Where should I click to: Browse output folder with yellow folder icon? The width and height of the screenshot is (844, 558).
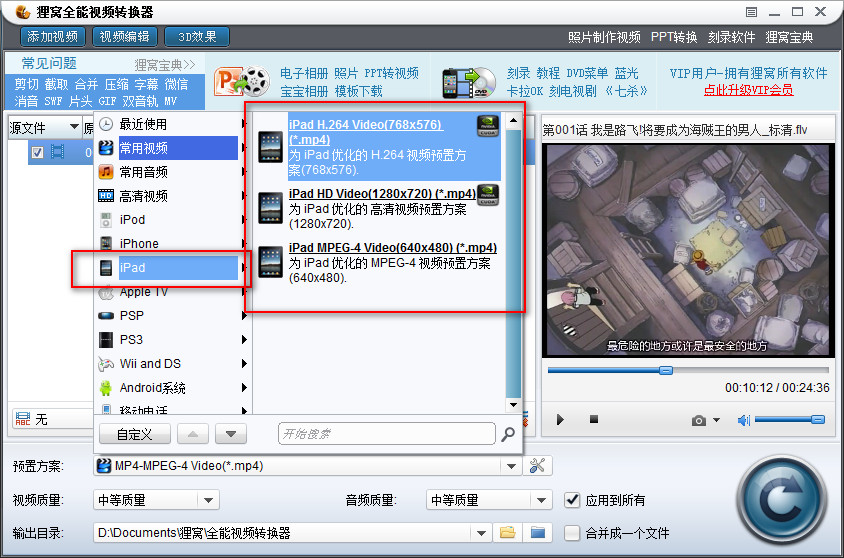508,533
